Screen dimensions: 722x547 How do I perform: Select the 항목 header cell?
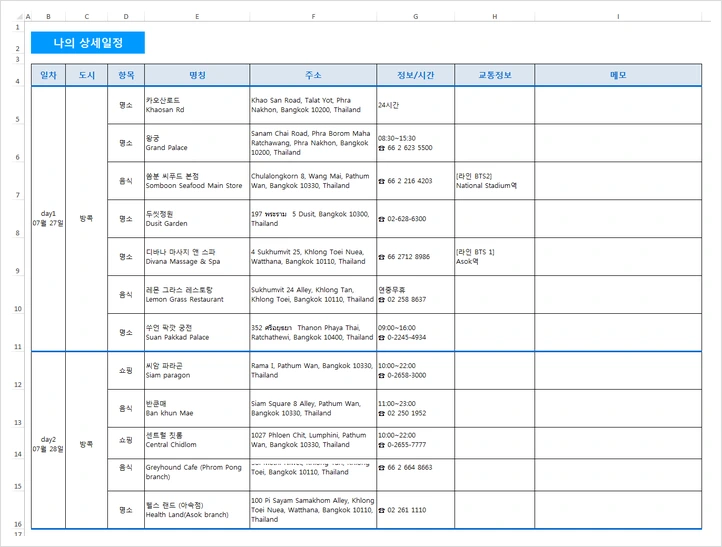[x=126, y=75]
